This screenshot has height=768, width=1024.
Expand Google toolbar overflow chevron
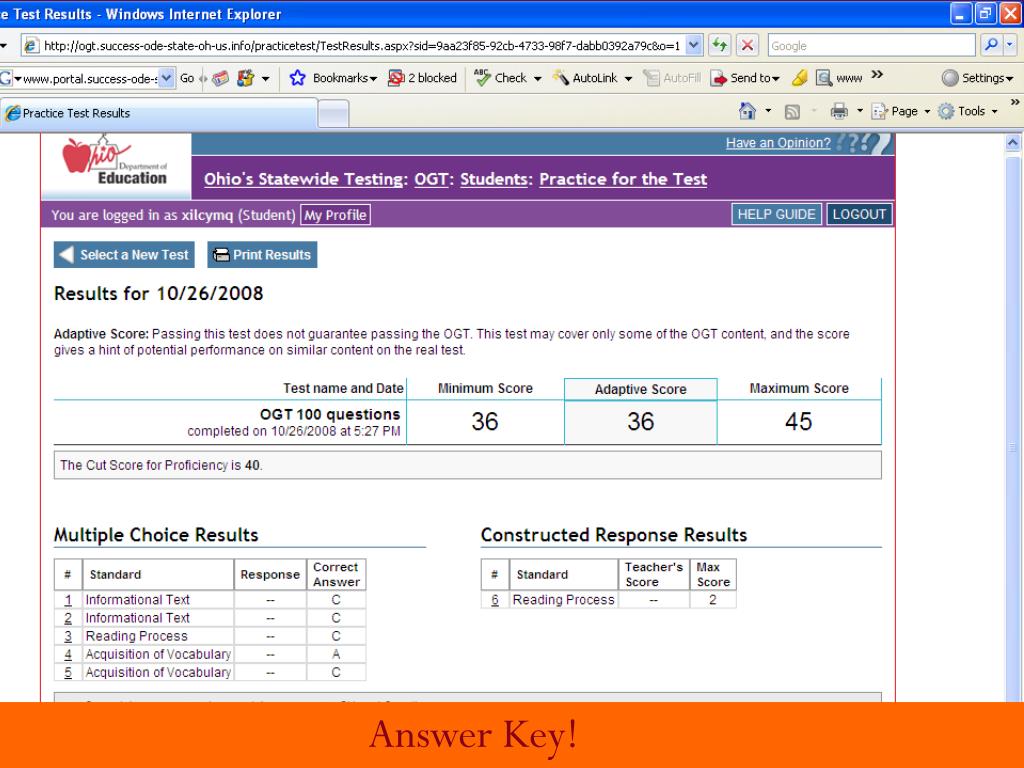[877, 74]
